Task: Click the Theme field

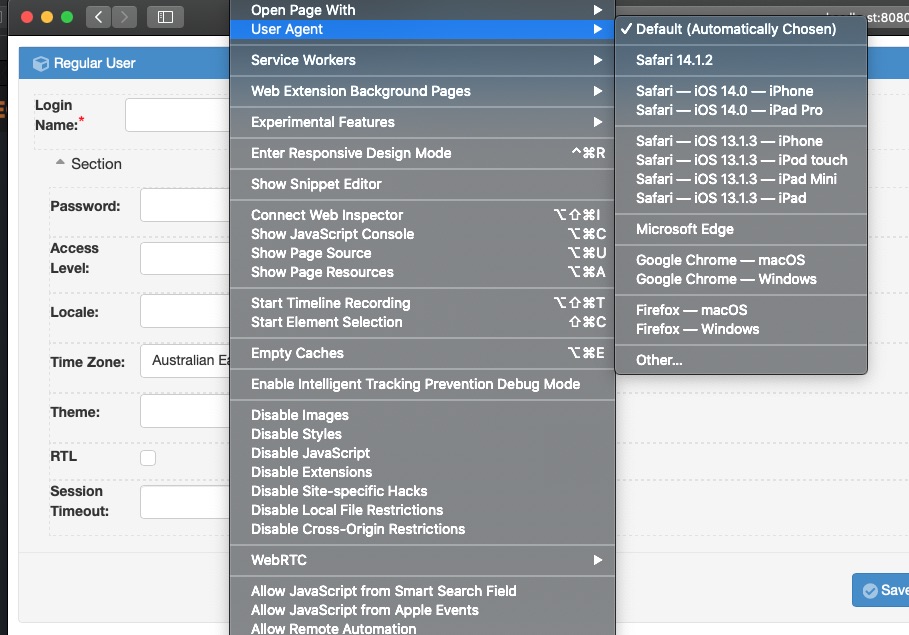Action: (185, 411)
